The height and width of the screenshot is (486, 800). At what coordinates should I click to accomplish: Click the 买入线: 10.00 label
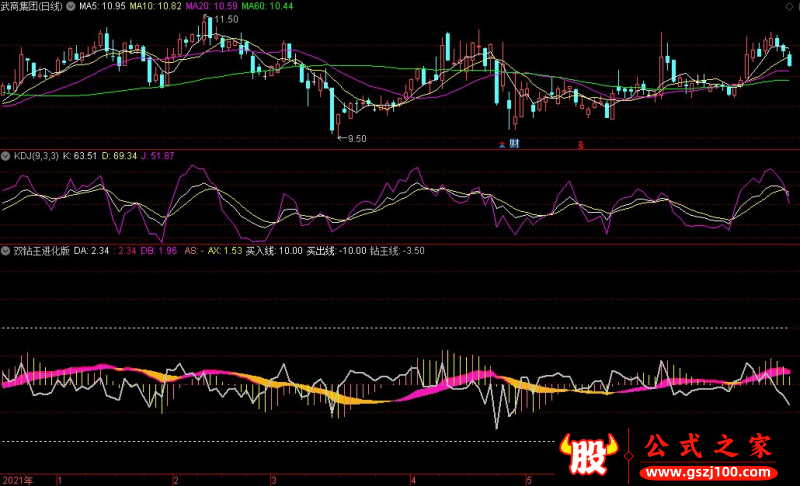coord(274,251)
